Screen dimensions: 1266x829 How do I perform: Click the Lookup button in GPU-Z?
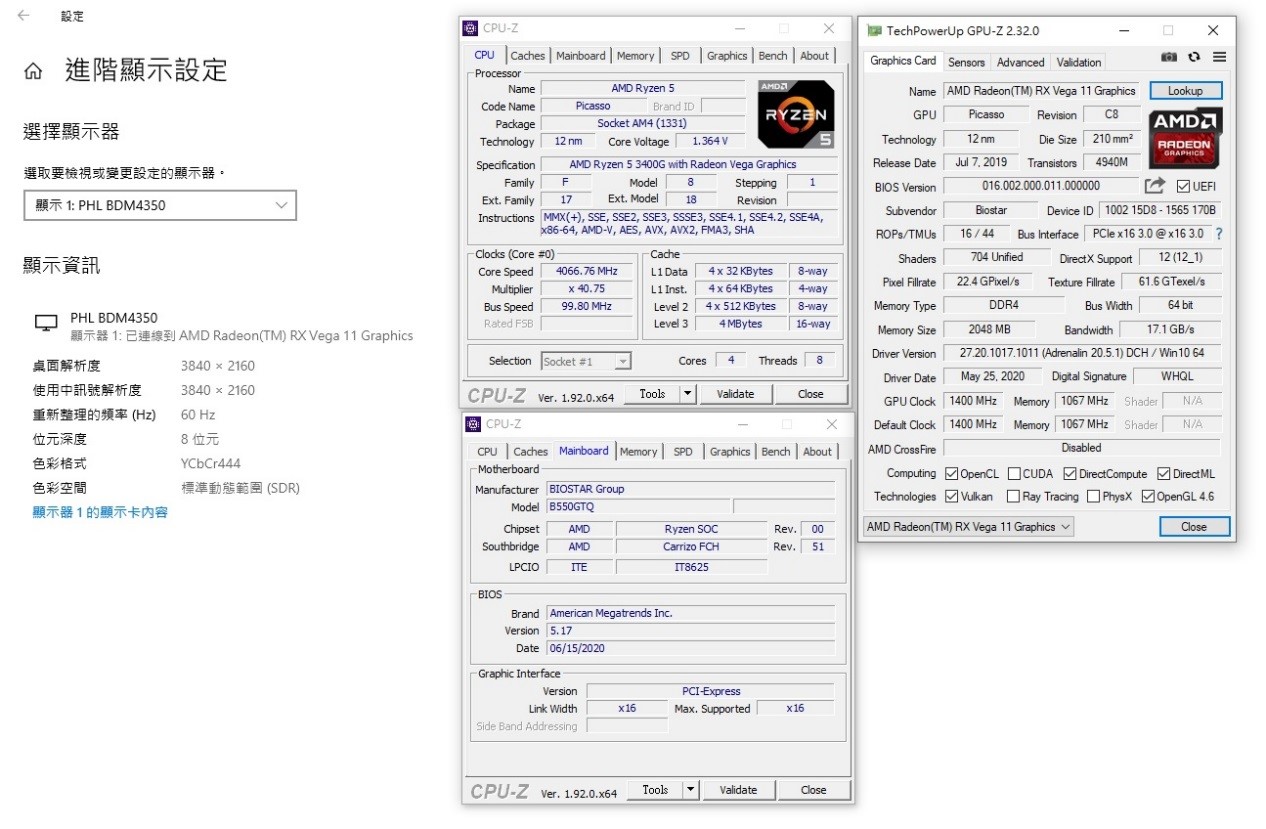1185,91
